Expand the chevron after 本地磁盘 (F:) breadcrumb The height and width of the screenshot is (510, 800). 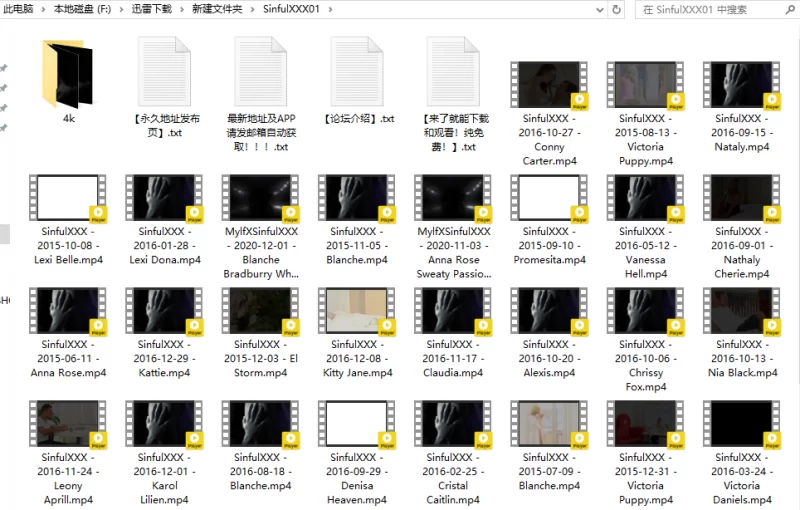(x=121, y=9)
